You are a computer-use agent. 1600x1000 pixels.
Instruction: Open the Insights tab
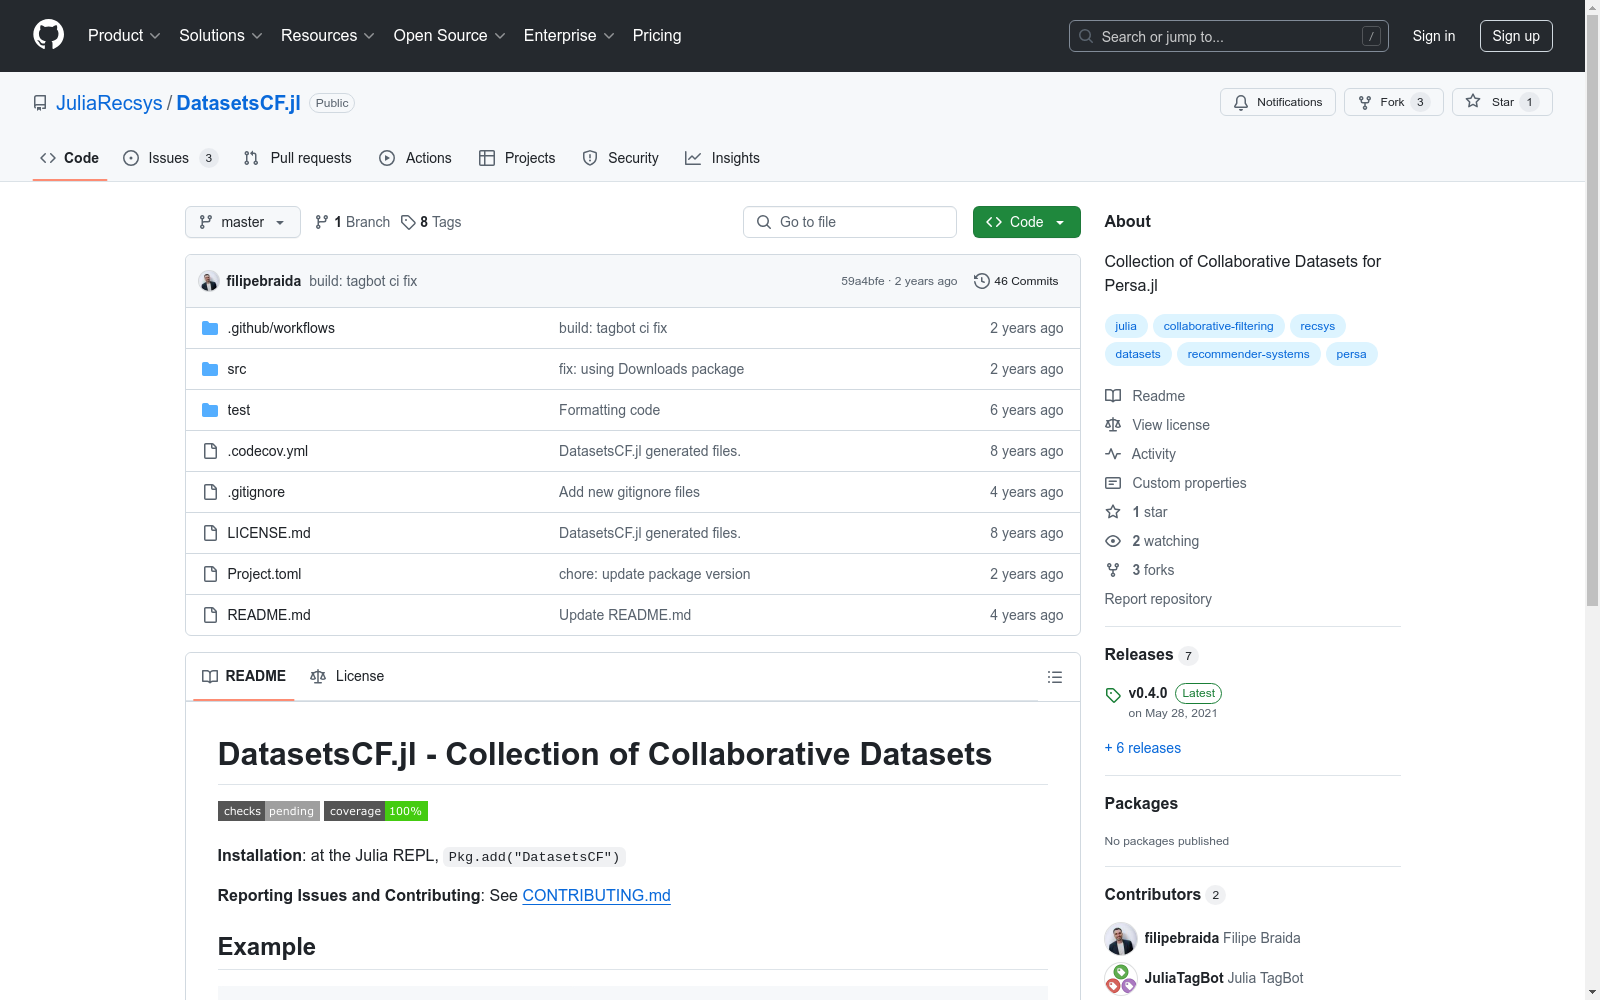pyautogui.click(x=723, y=158)
